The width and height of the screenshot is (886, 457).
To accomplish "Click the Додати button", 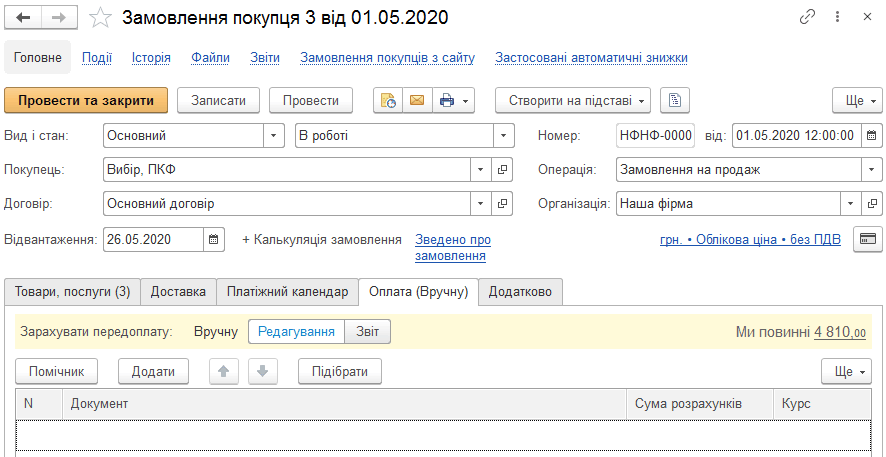I will pyautogui.click(x=153, y=372).
